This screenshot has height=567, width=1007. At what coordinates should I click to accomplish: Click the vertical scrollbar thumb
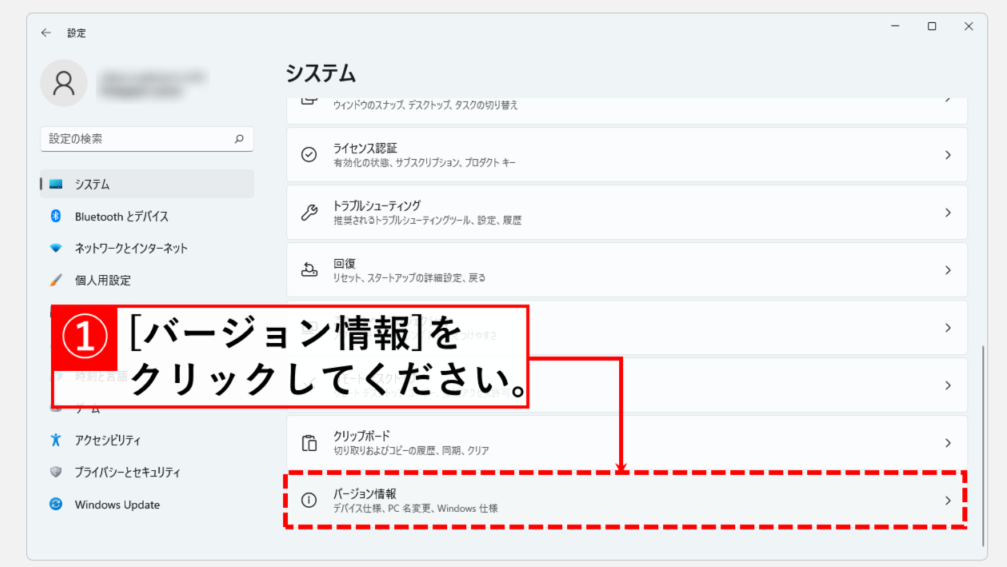(x=983, y=446)
